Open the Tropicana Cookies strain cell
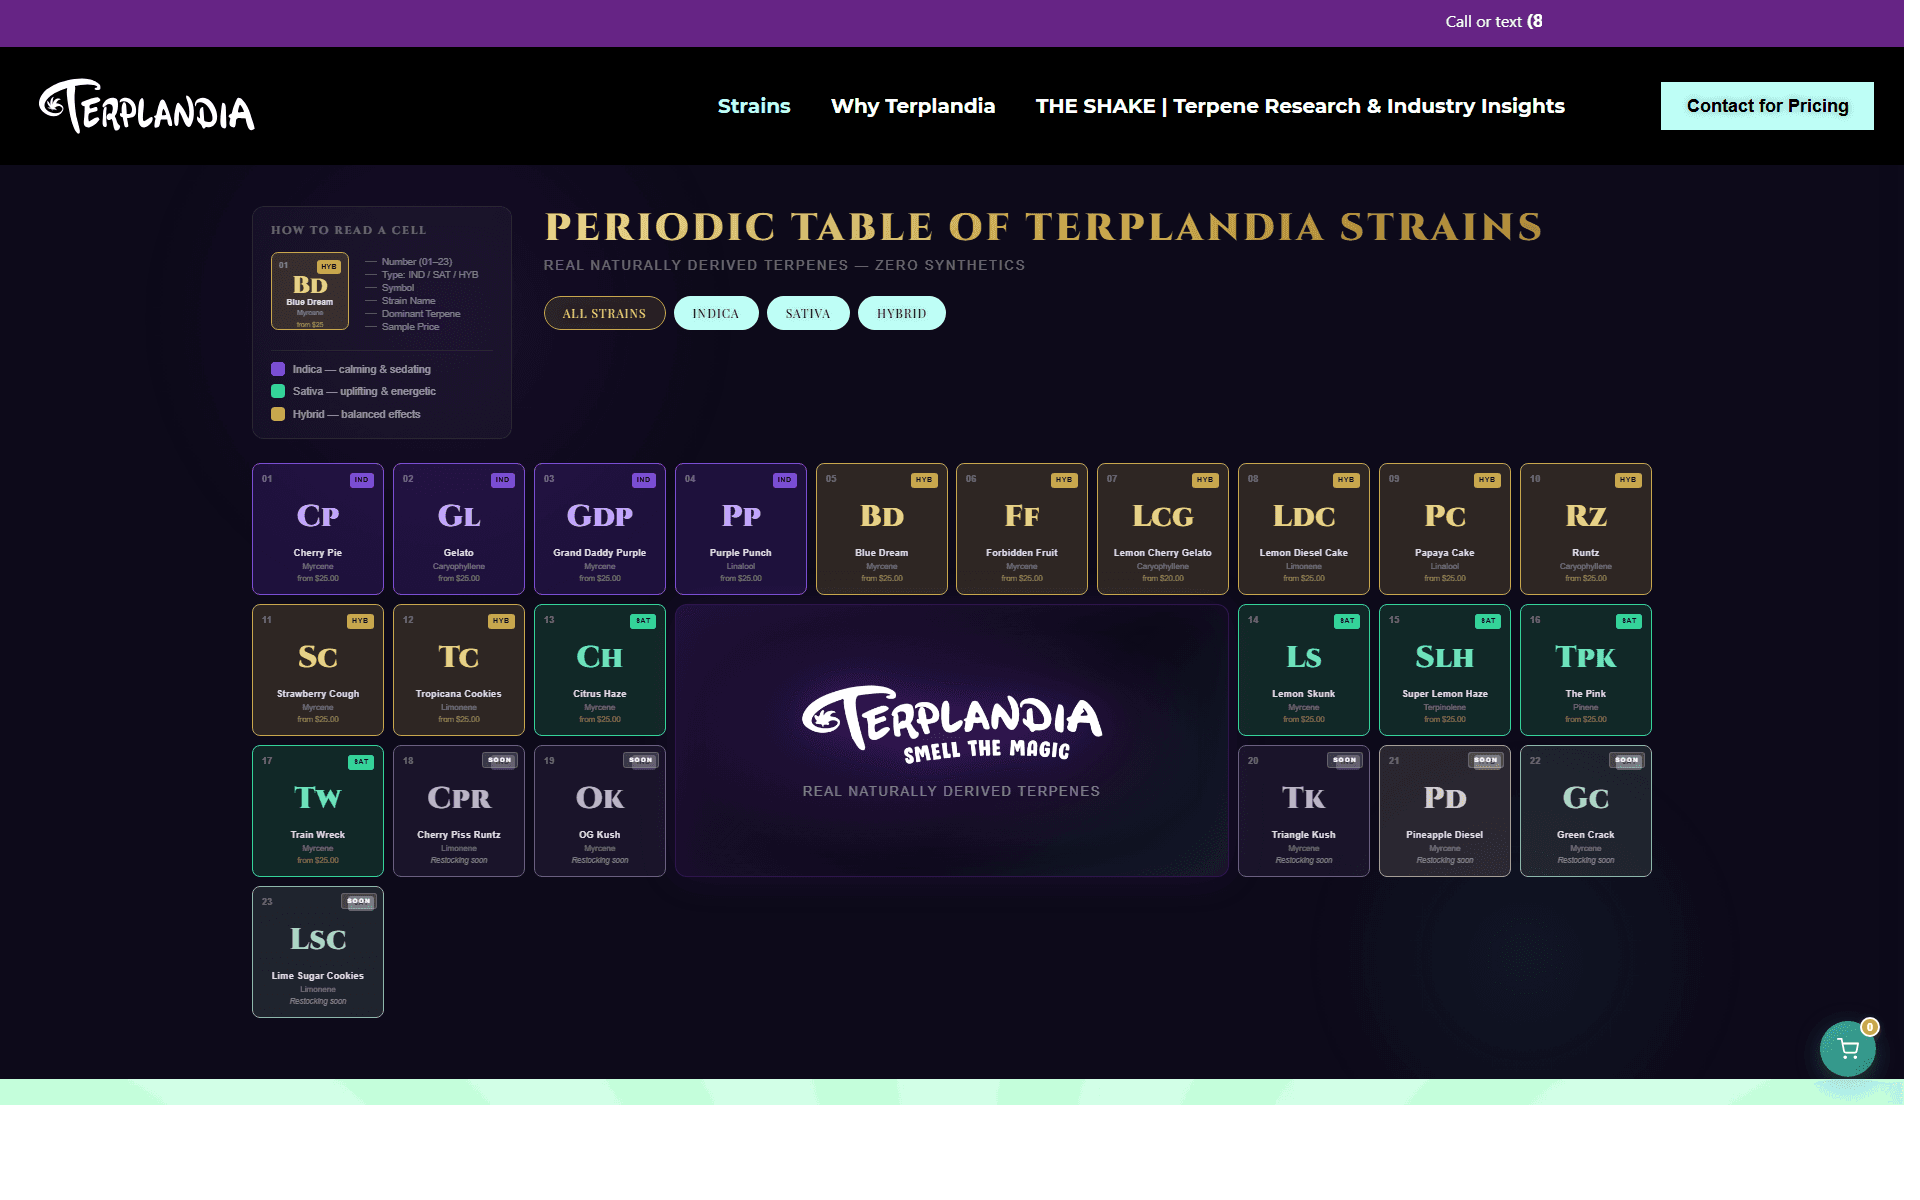Screen dimensions: 1920x1200 pos(459,670)
